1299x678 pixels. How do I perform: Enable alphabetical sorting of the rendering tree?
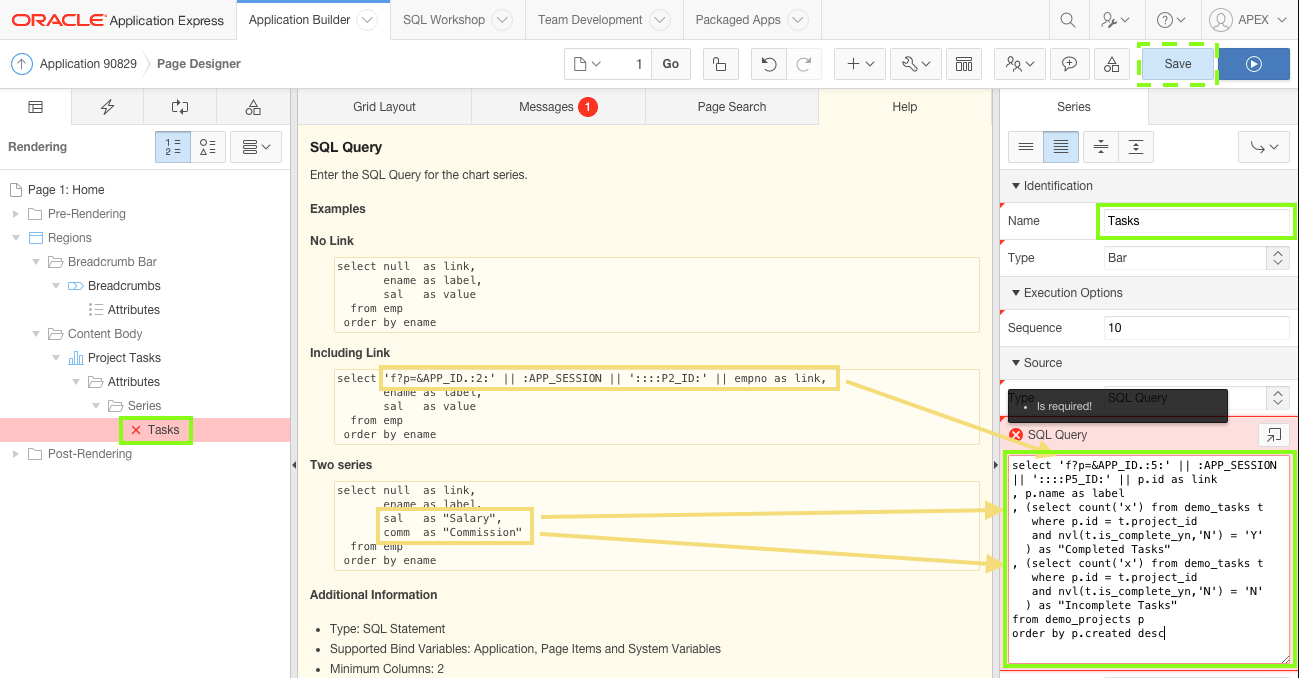(x=208, y=146)
